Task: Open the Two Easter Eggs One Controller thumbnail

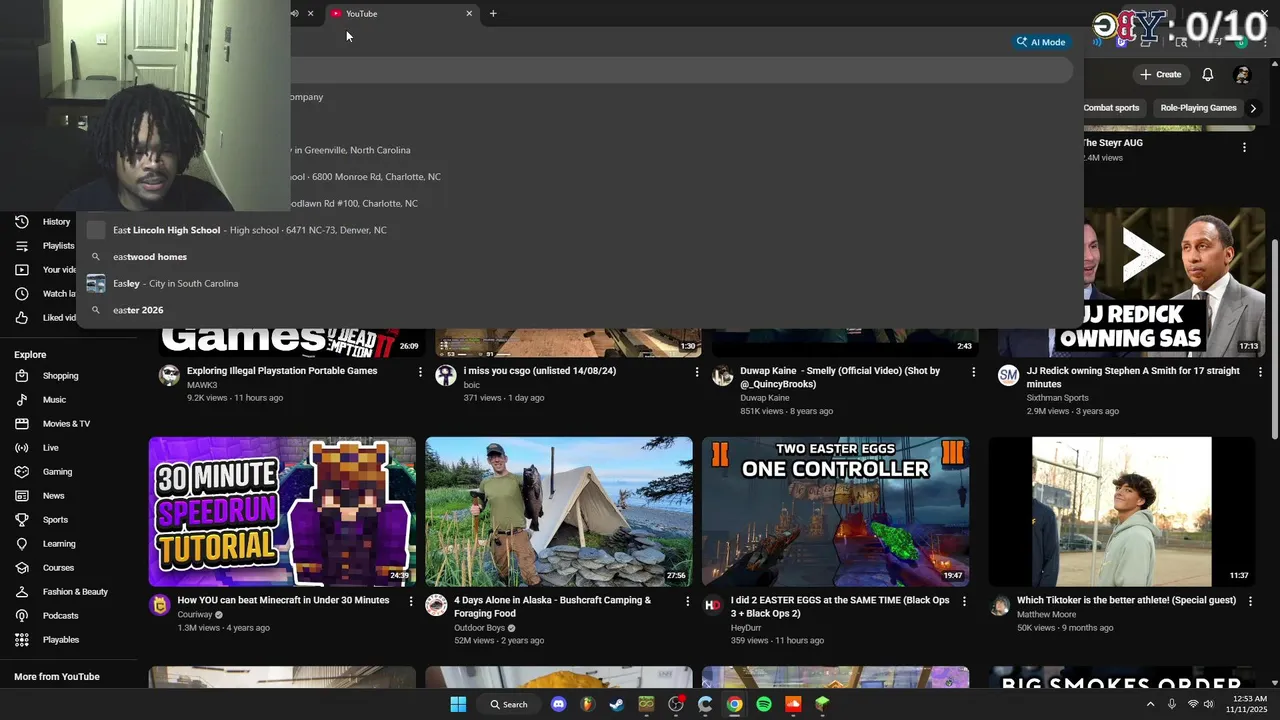Action: (835, 511)
